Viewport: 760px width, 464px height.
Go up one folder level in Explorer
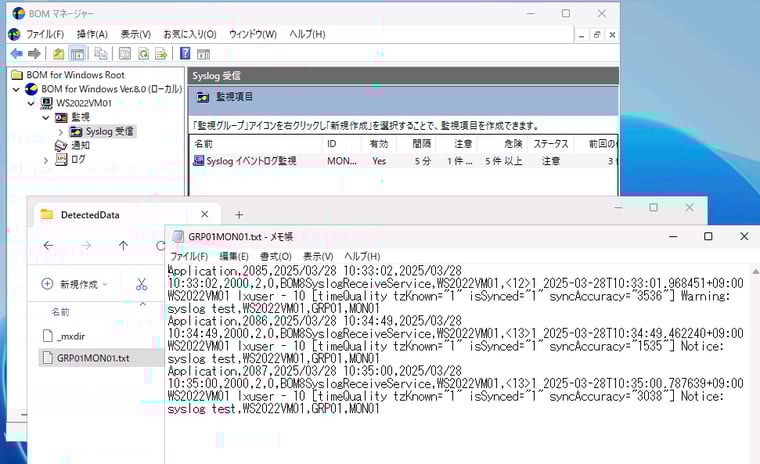click(124, 246)
